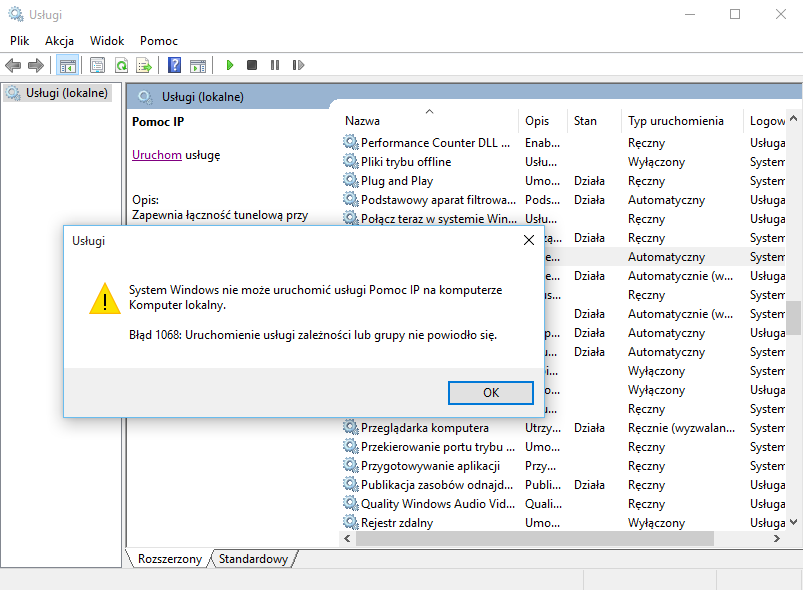Click gear icon of Podstawowy aparat filtrowania row

tap(351, 199)
